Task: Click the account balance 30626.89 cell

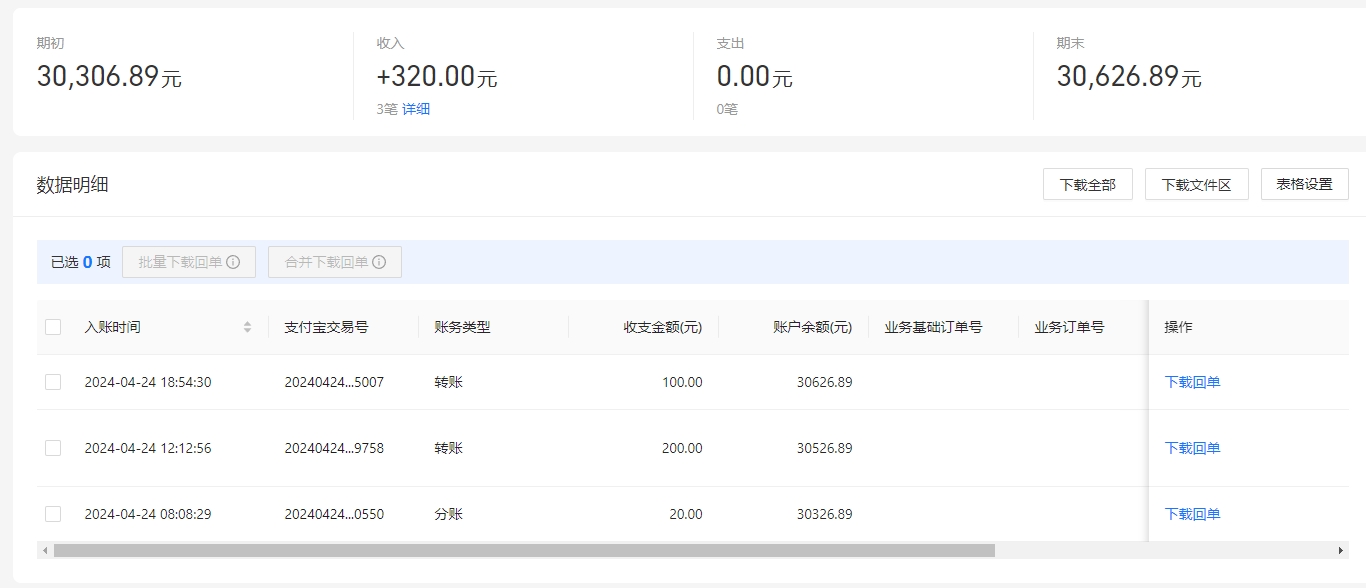Action: point(824,382)
